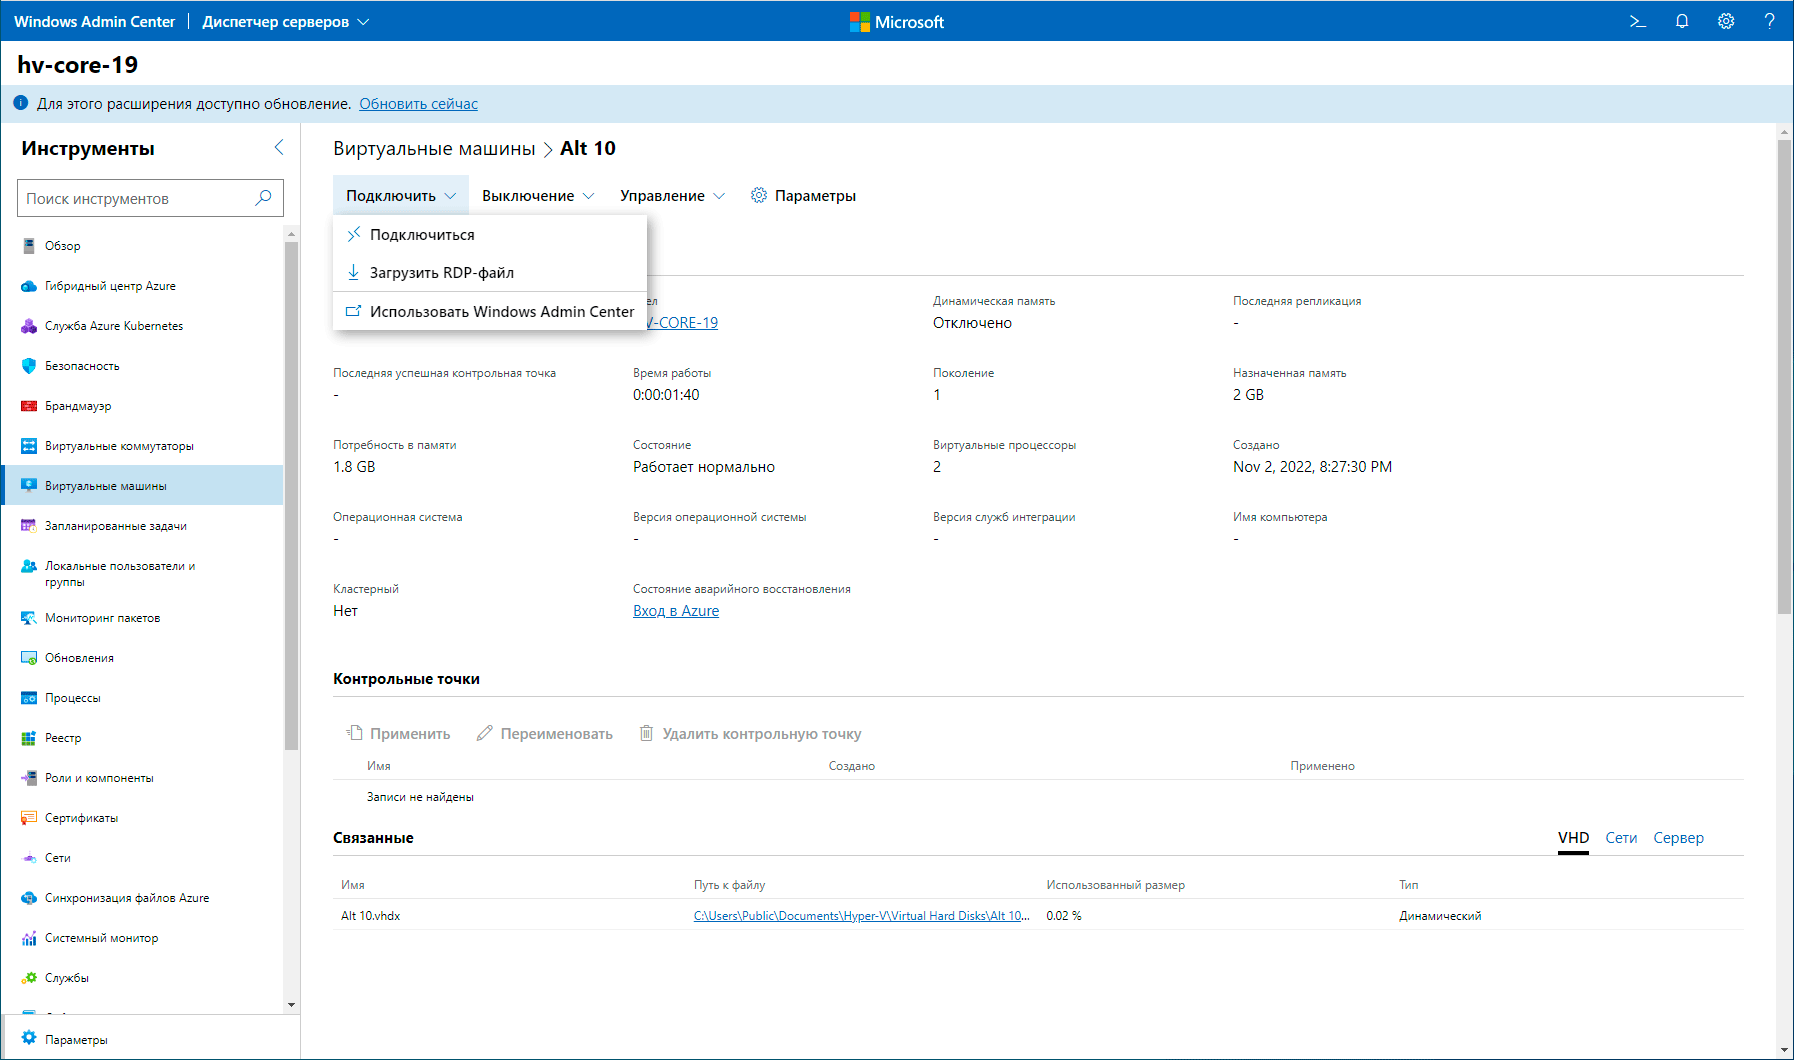Image resolution: width=1794 pixels, height=1060 pixels.
Task: Open Windows Admin Center settings gear
Action: 1726,21
